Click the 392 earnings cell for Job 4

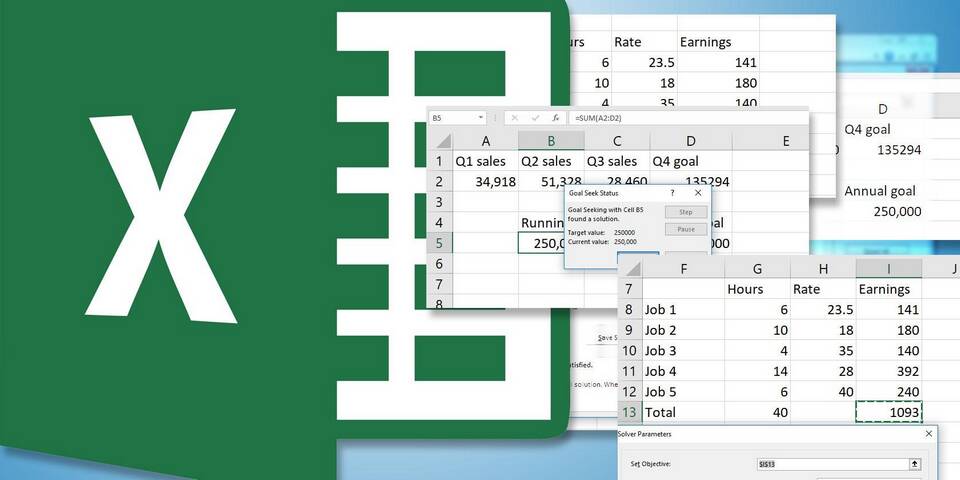(888, 371)
